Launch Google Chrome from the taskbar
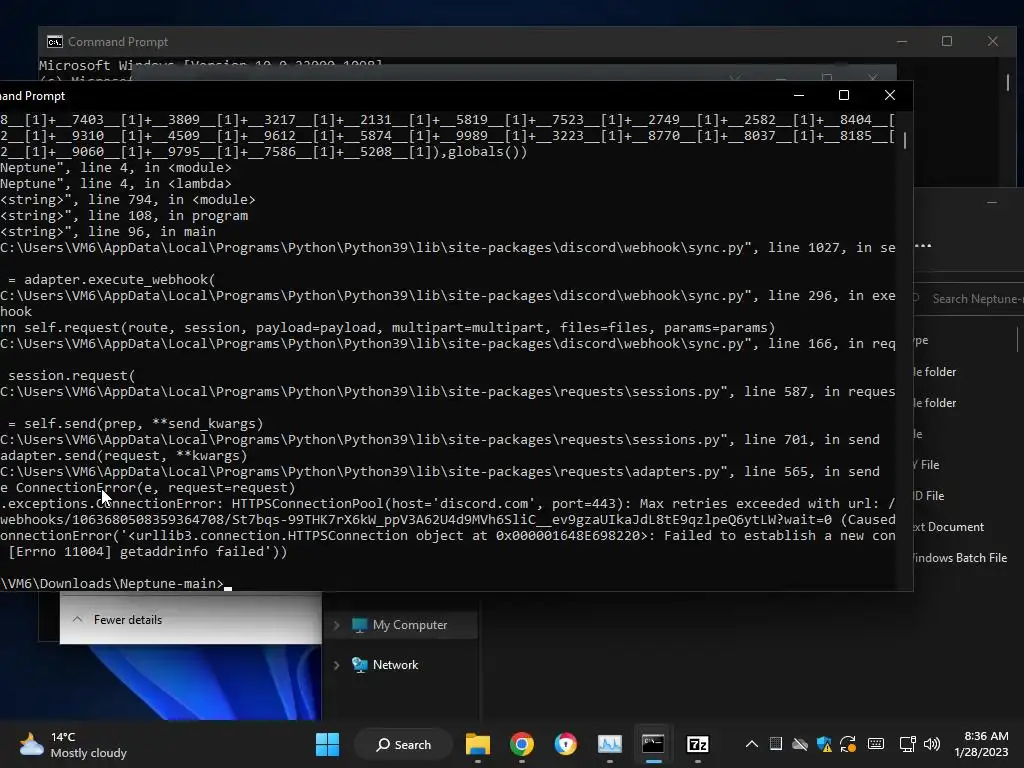Image resolution: width=1024 pixels, height=768 pixels. click(x=521, y=744)
